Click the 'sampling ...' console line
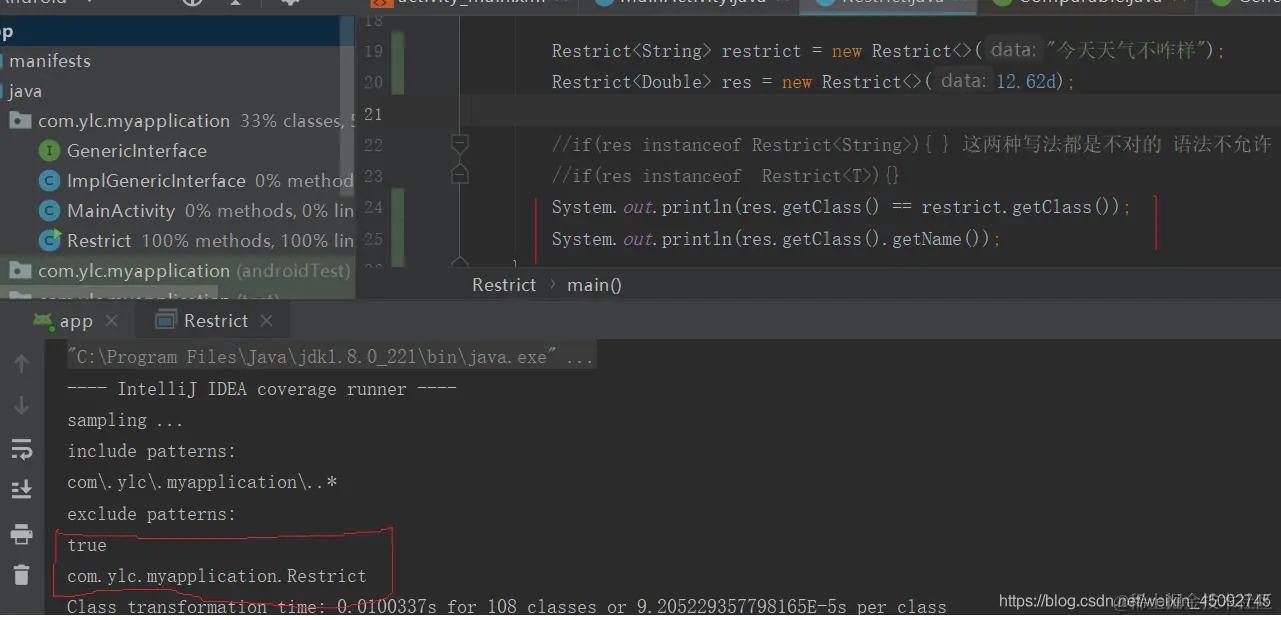 125,420
